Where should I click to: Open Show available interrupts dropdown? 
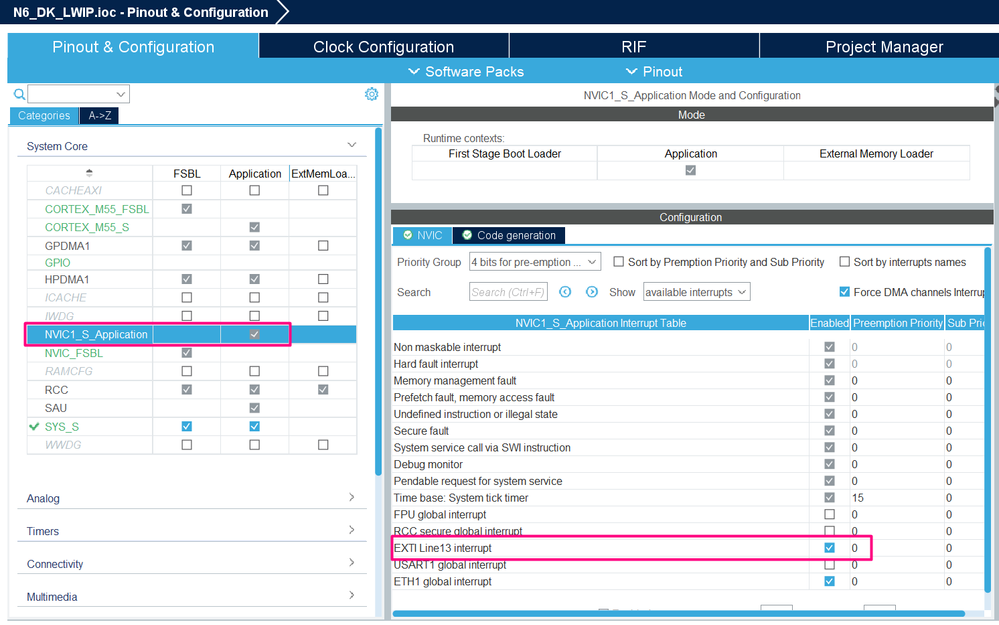(696, 292)
